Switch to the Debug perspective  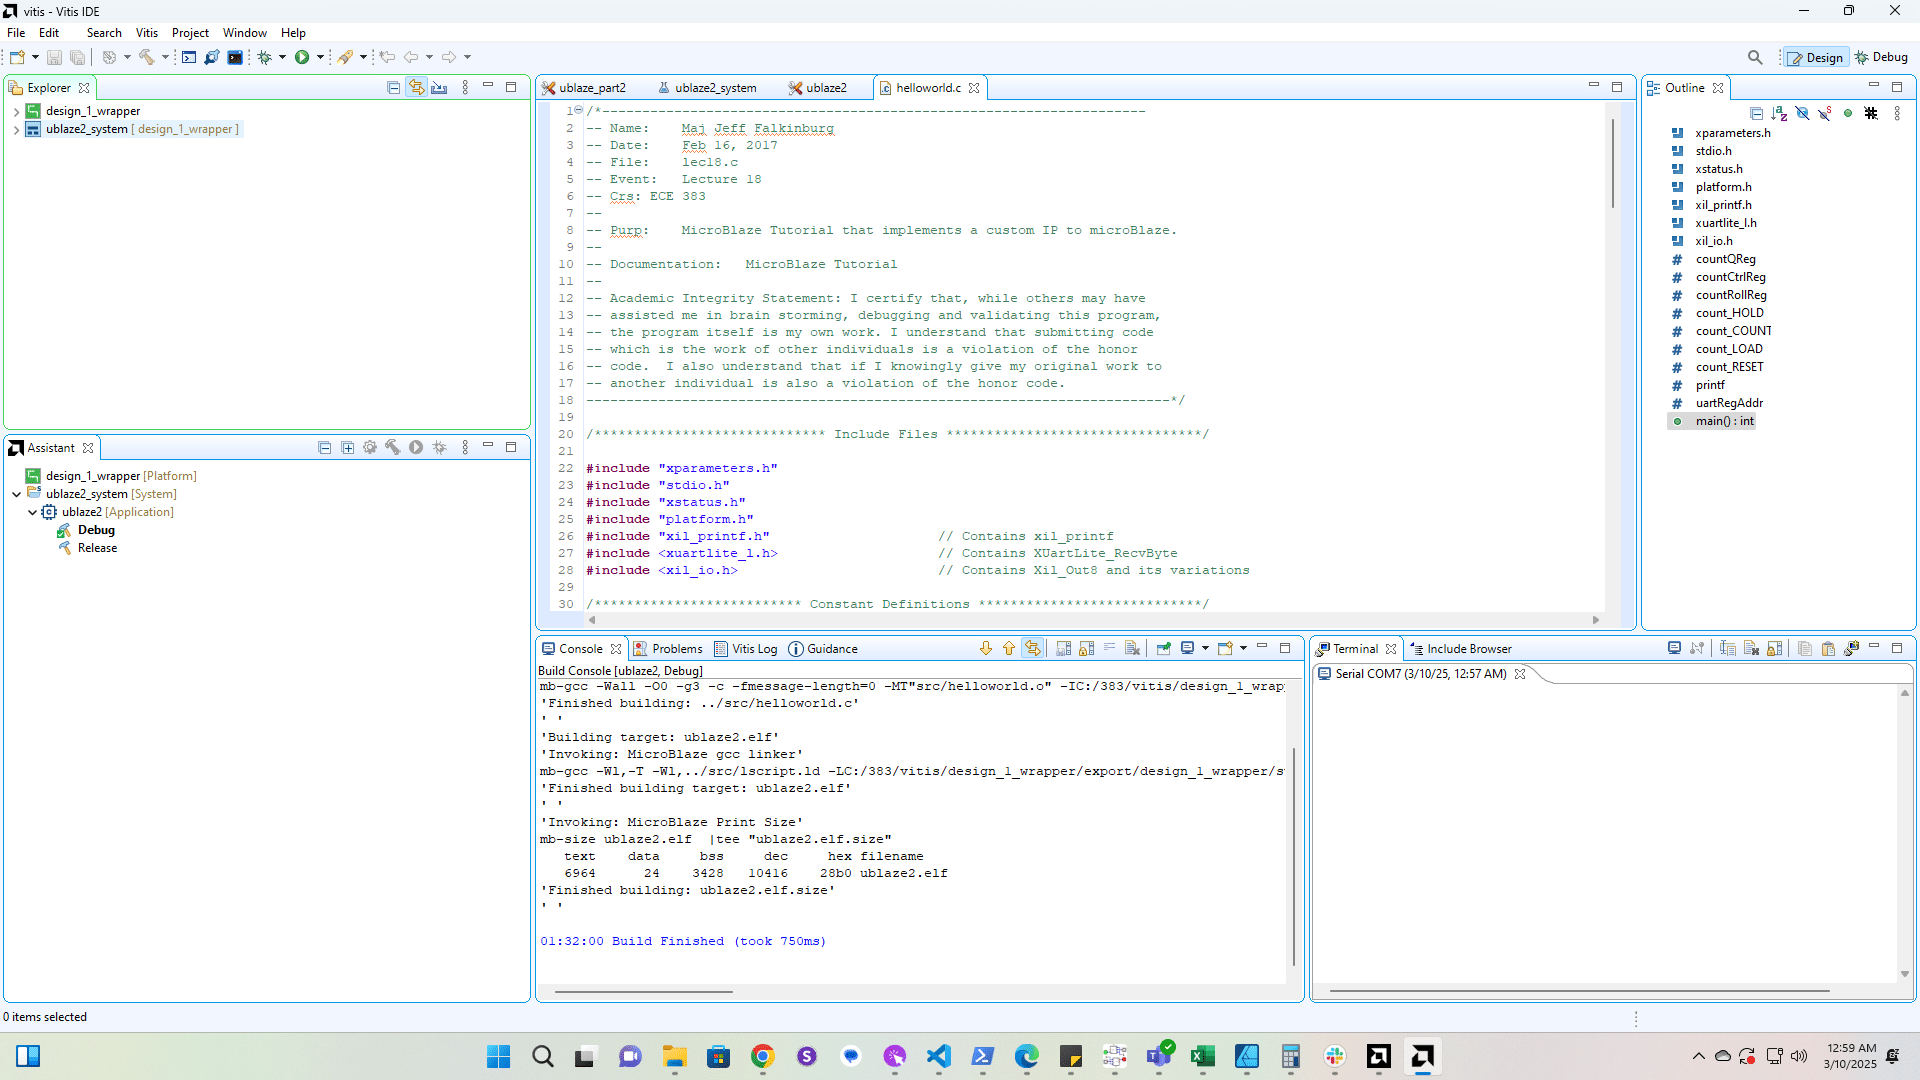[x=1880, y=57]
